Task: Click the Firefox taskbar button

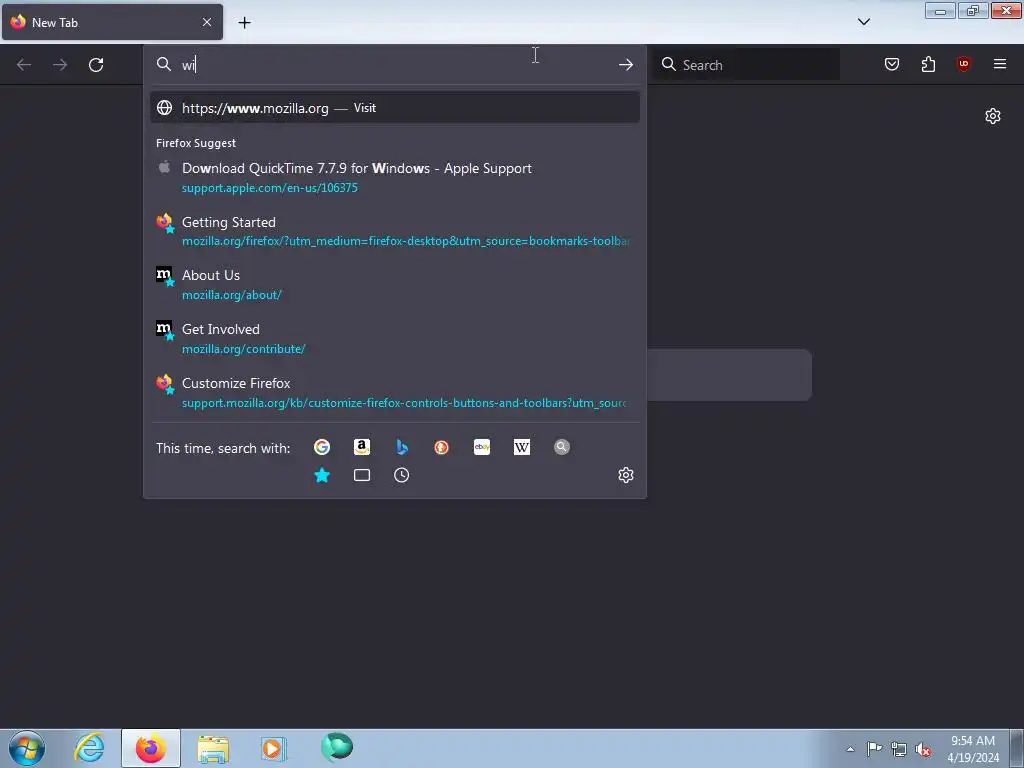Action: 151,748
